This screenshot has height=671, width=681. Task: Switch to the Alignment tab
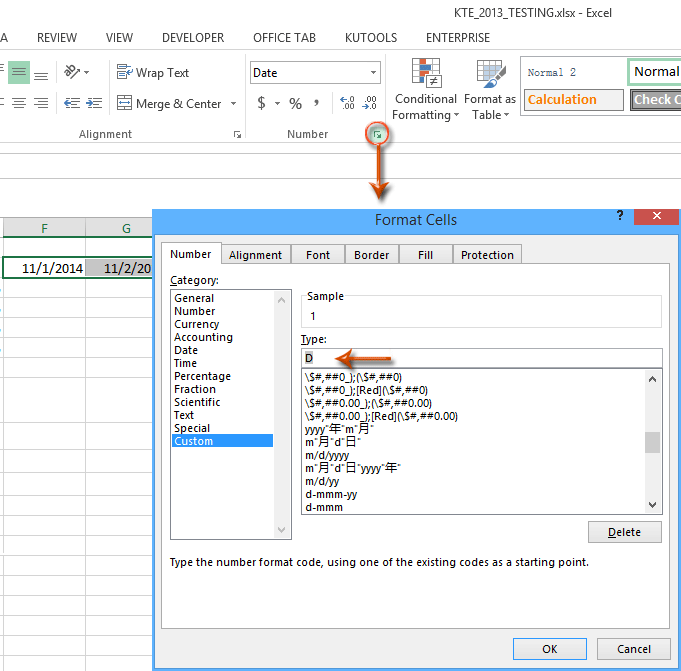(255, 255)
